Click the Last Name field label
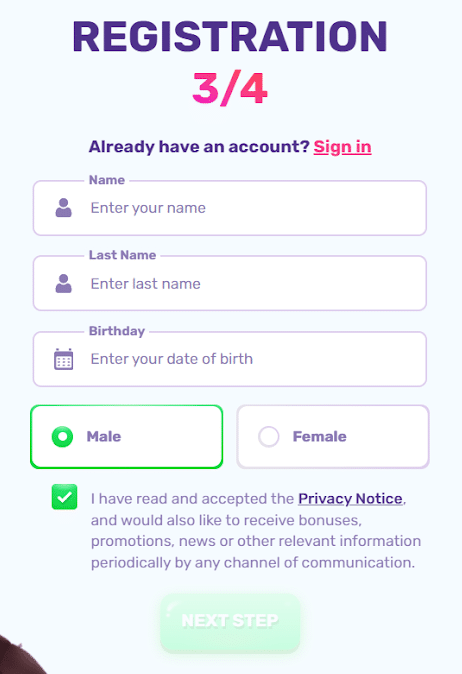Image resolution: width=462 pixels, height=674 pixels. 122,255
